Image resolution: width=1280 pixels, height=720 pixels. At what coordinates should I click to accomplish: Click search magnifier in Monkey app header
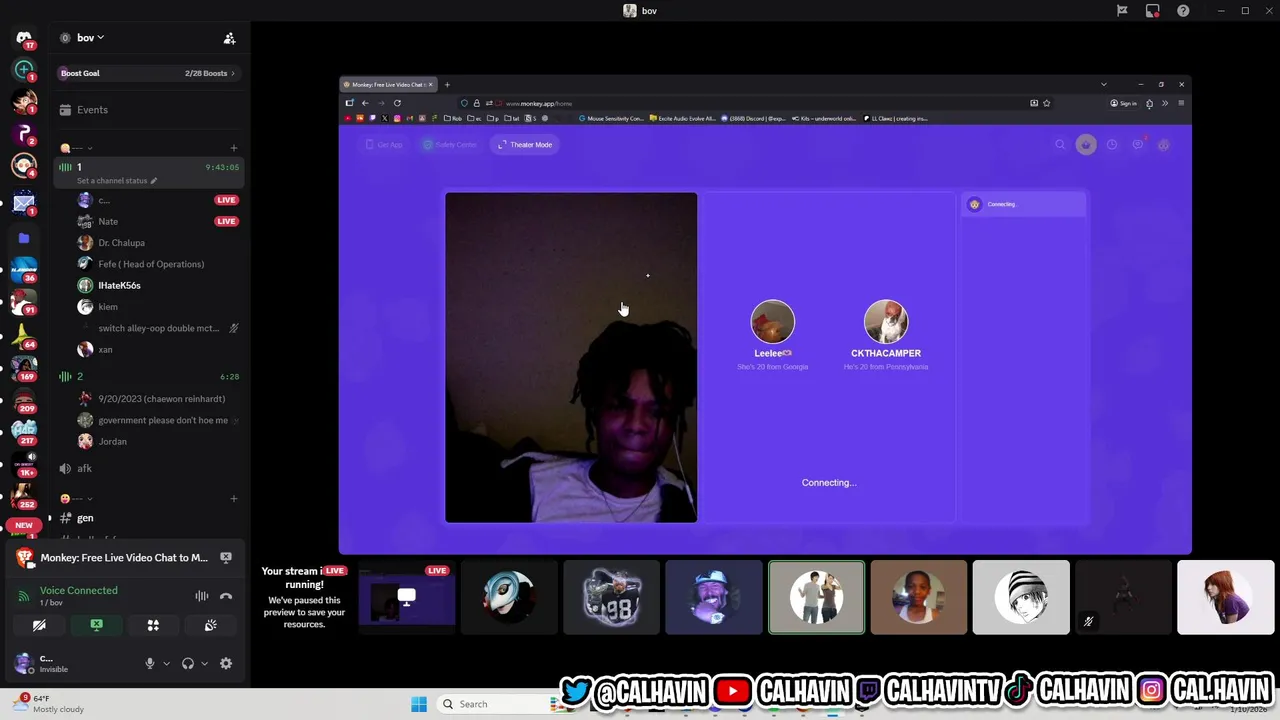tap(1060, 145)
